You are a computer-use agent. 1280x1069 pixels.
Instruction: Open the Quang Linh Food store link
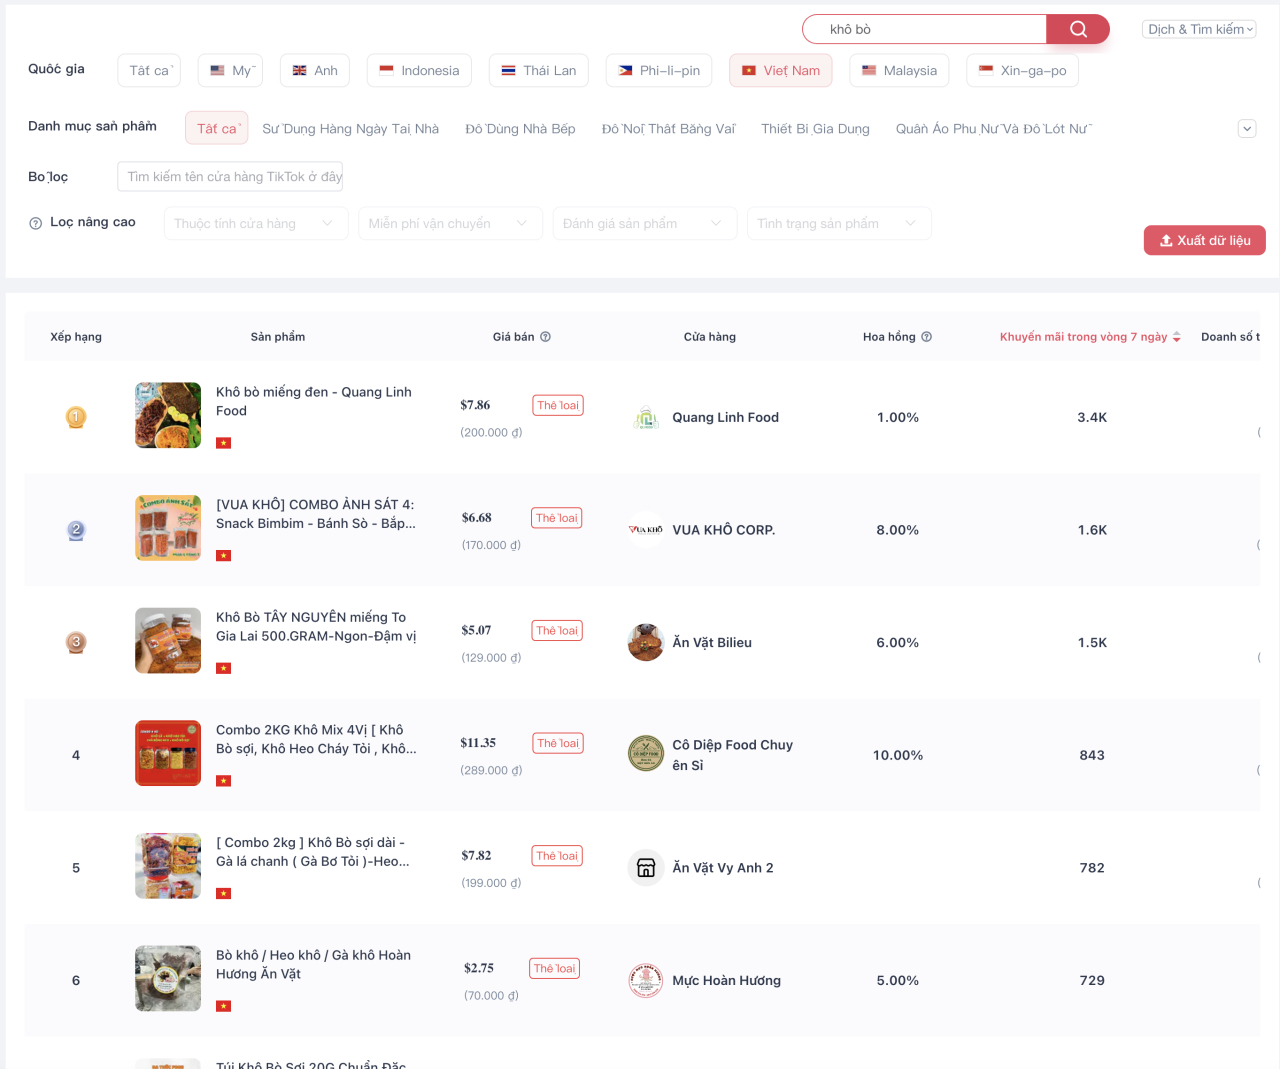pyautogui.click(x=725, y=418)
